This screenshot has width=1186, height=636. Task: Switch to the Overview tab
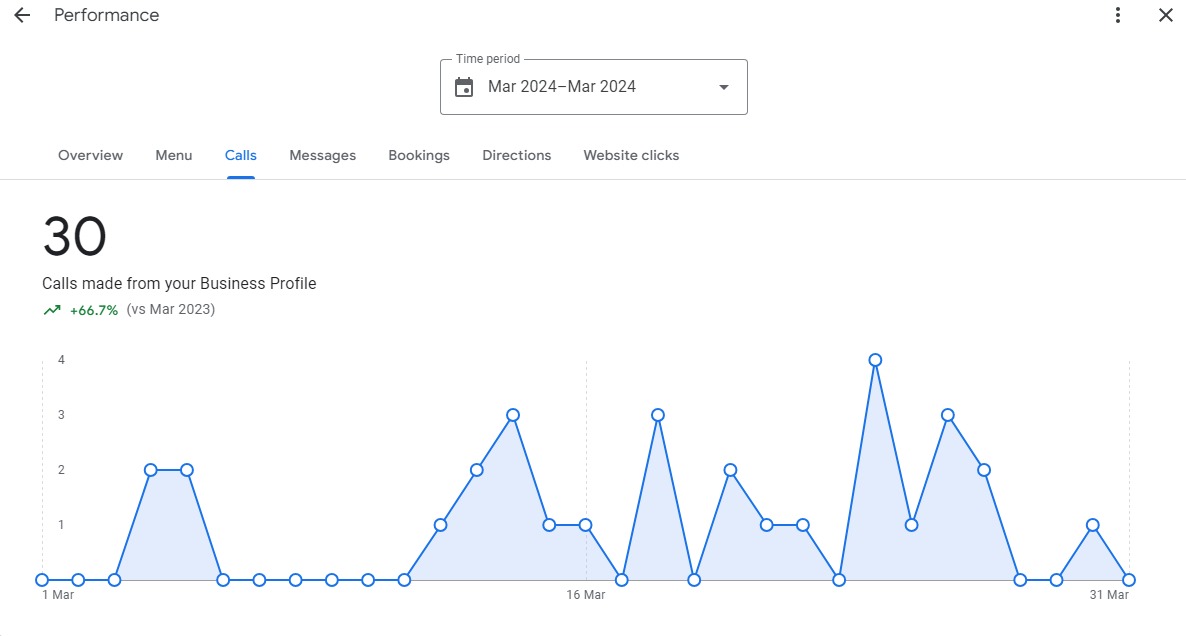pos(90,155)
